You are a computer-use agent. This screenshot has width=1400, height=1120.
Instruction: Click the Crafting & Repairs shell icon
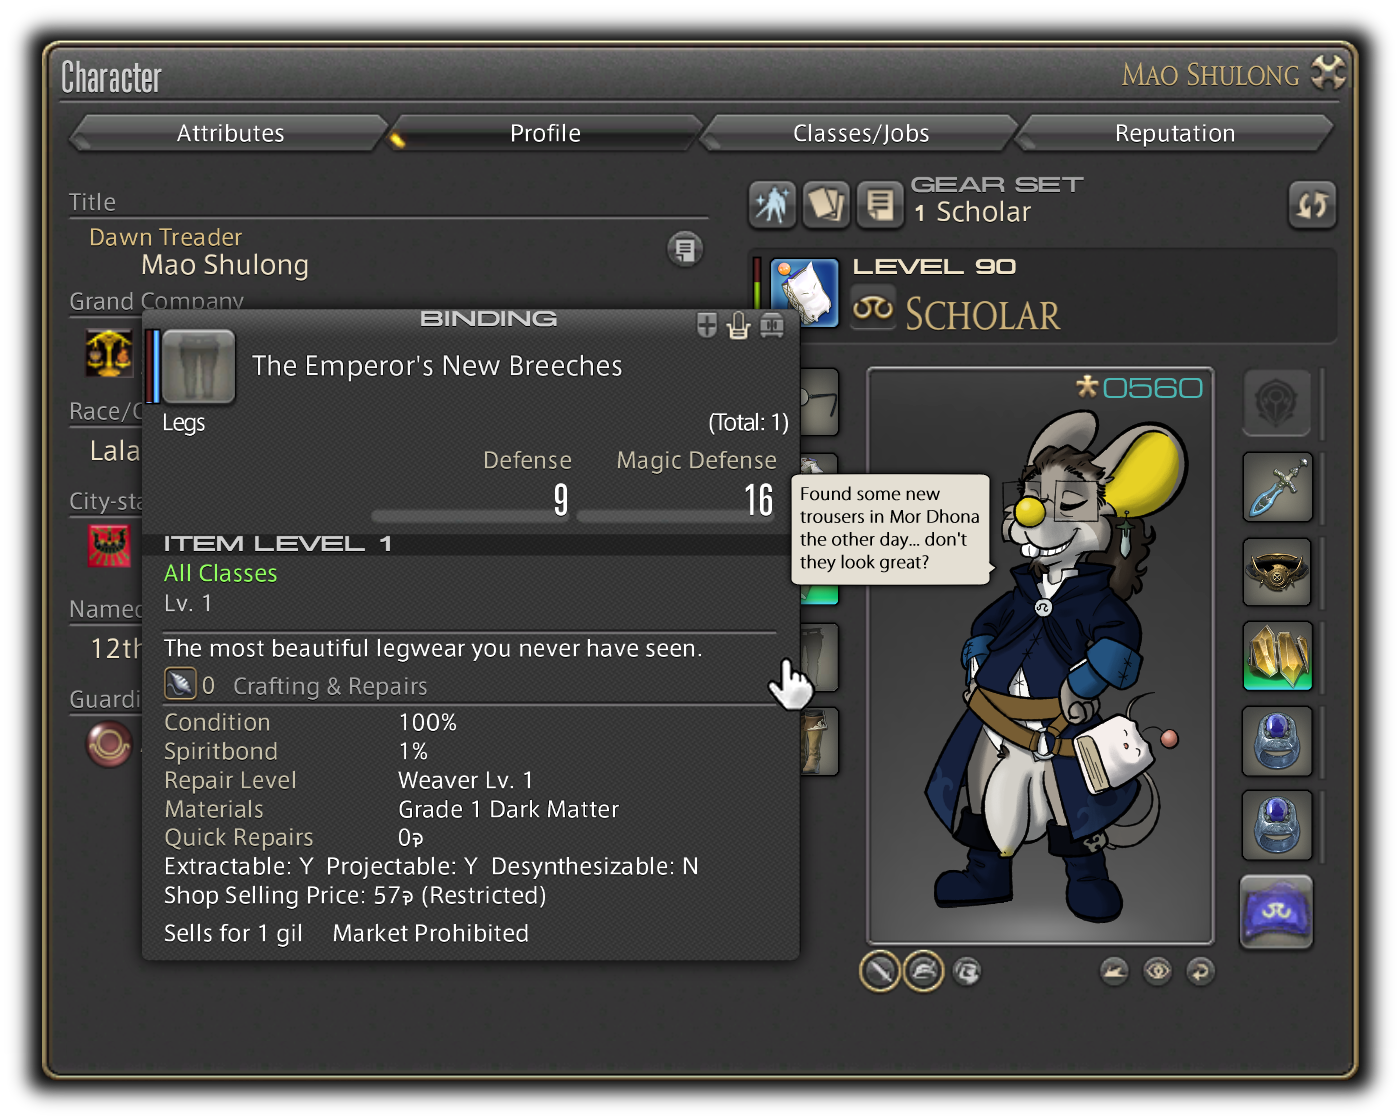[x=180, y=684]
